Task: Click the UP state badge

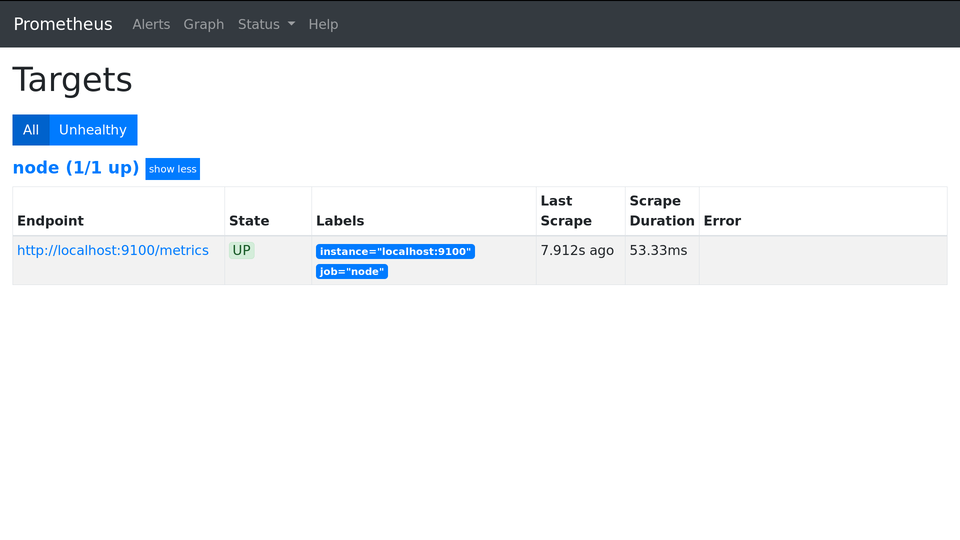Action: pyautogui.click(x=241, y=250)
